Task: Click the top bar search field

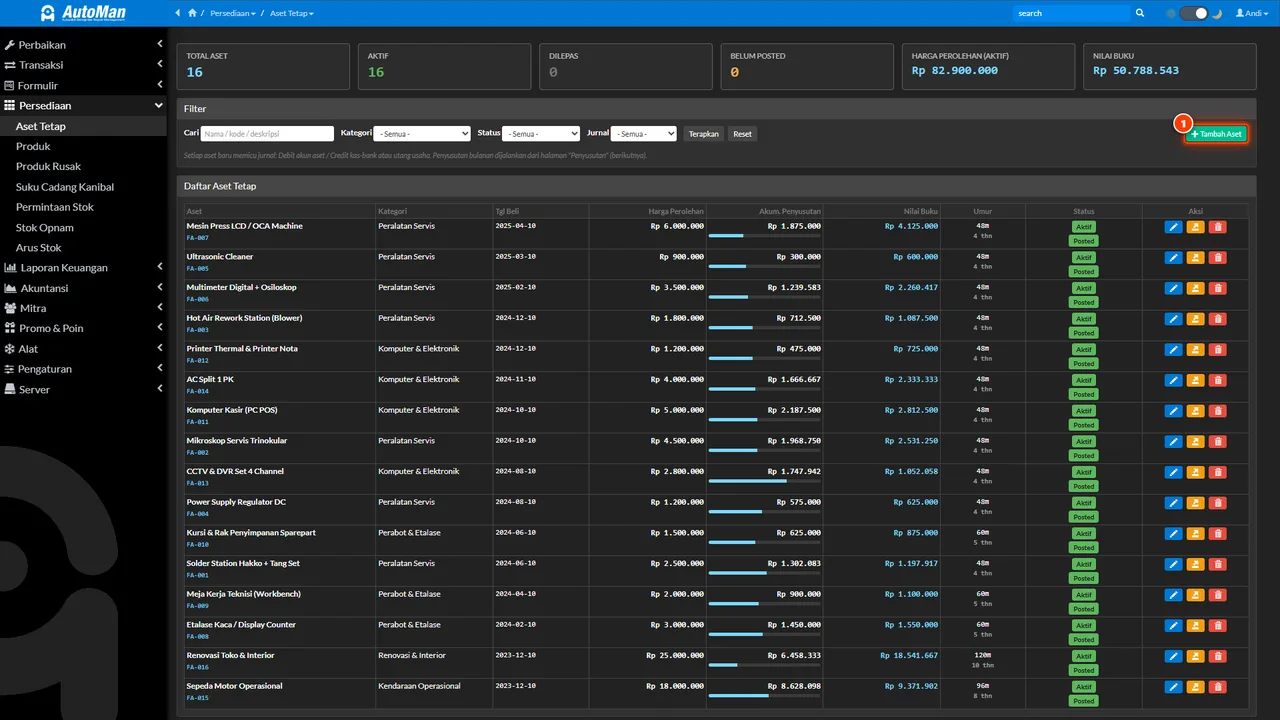Action: pyautogui.click(x=1071, y=13)
